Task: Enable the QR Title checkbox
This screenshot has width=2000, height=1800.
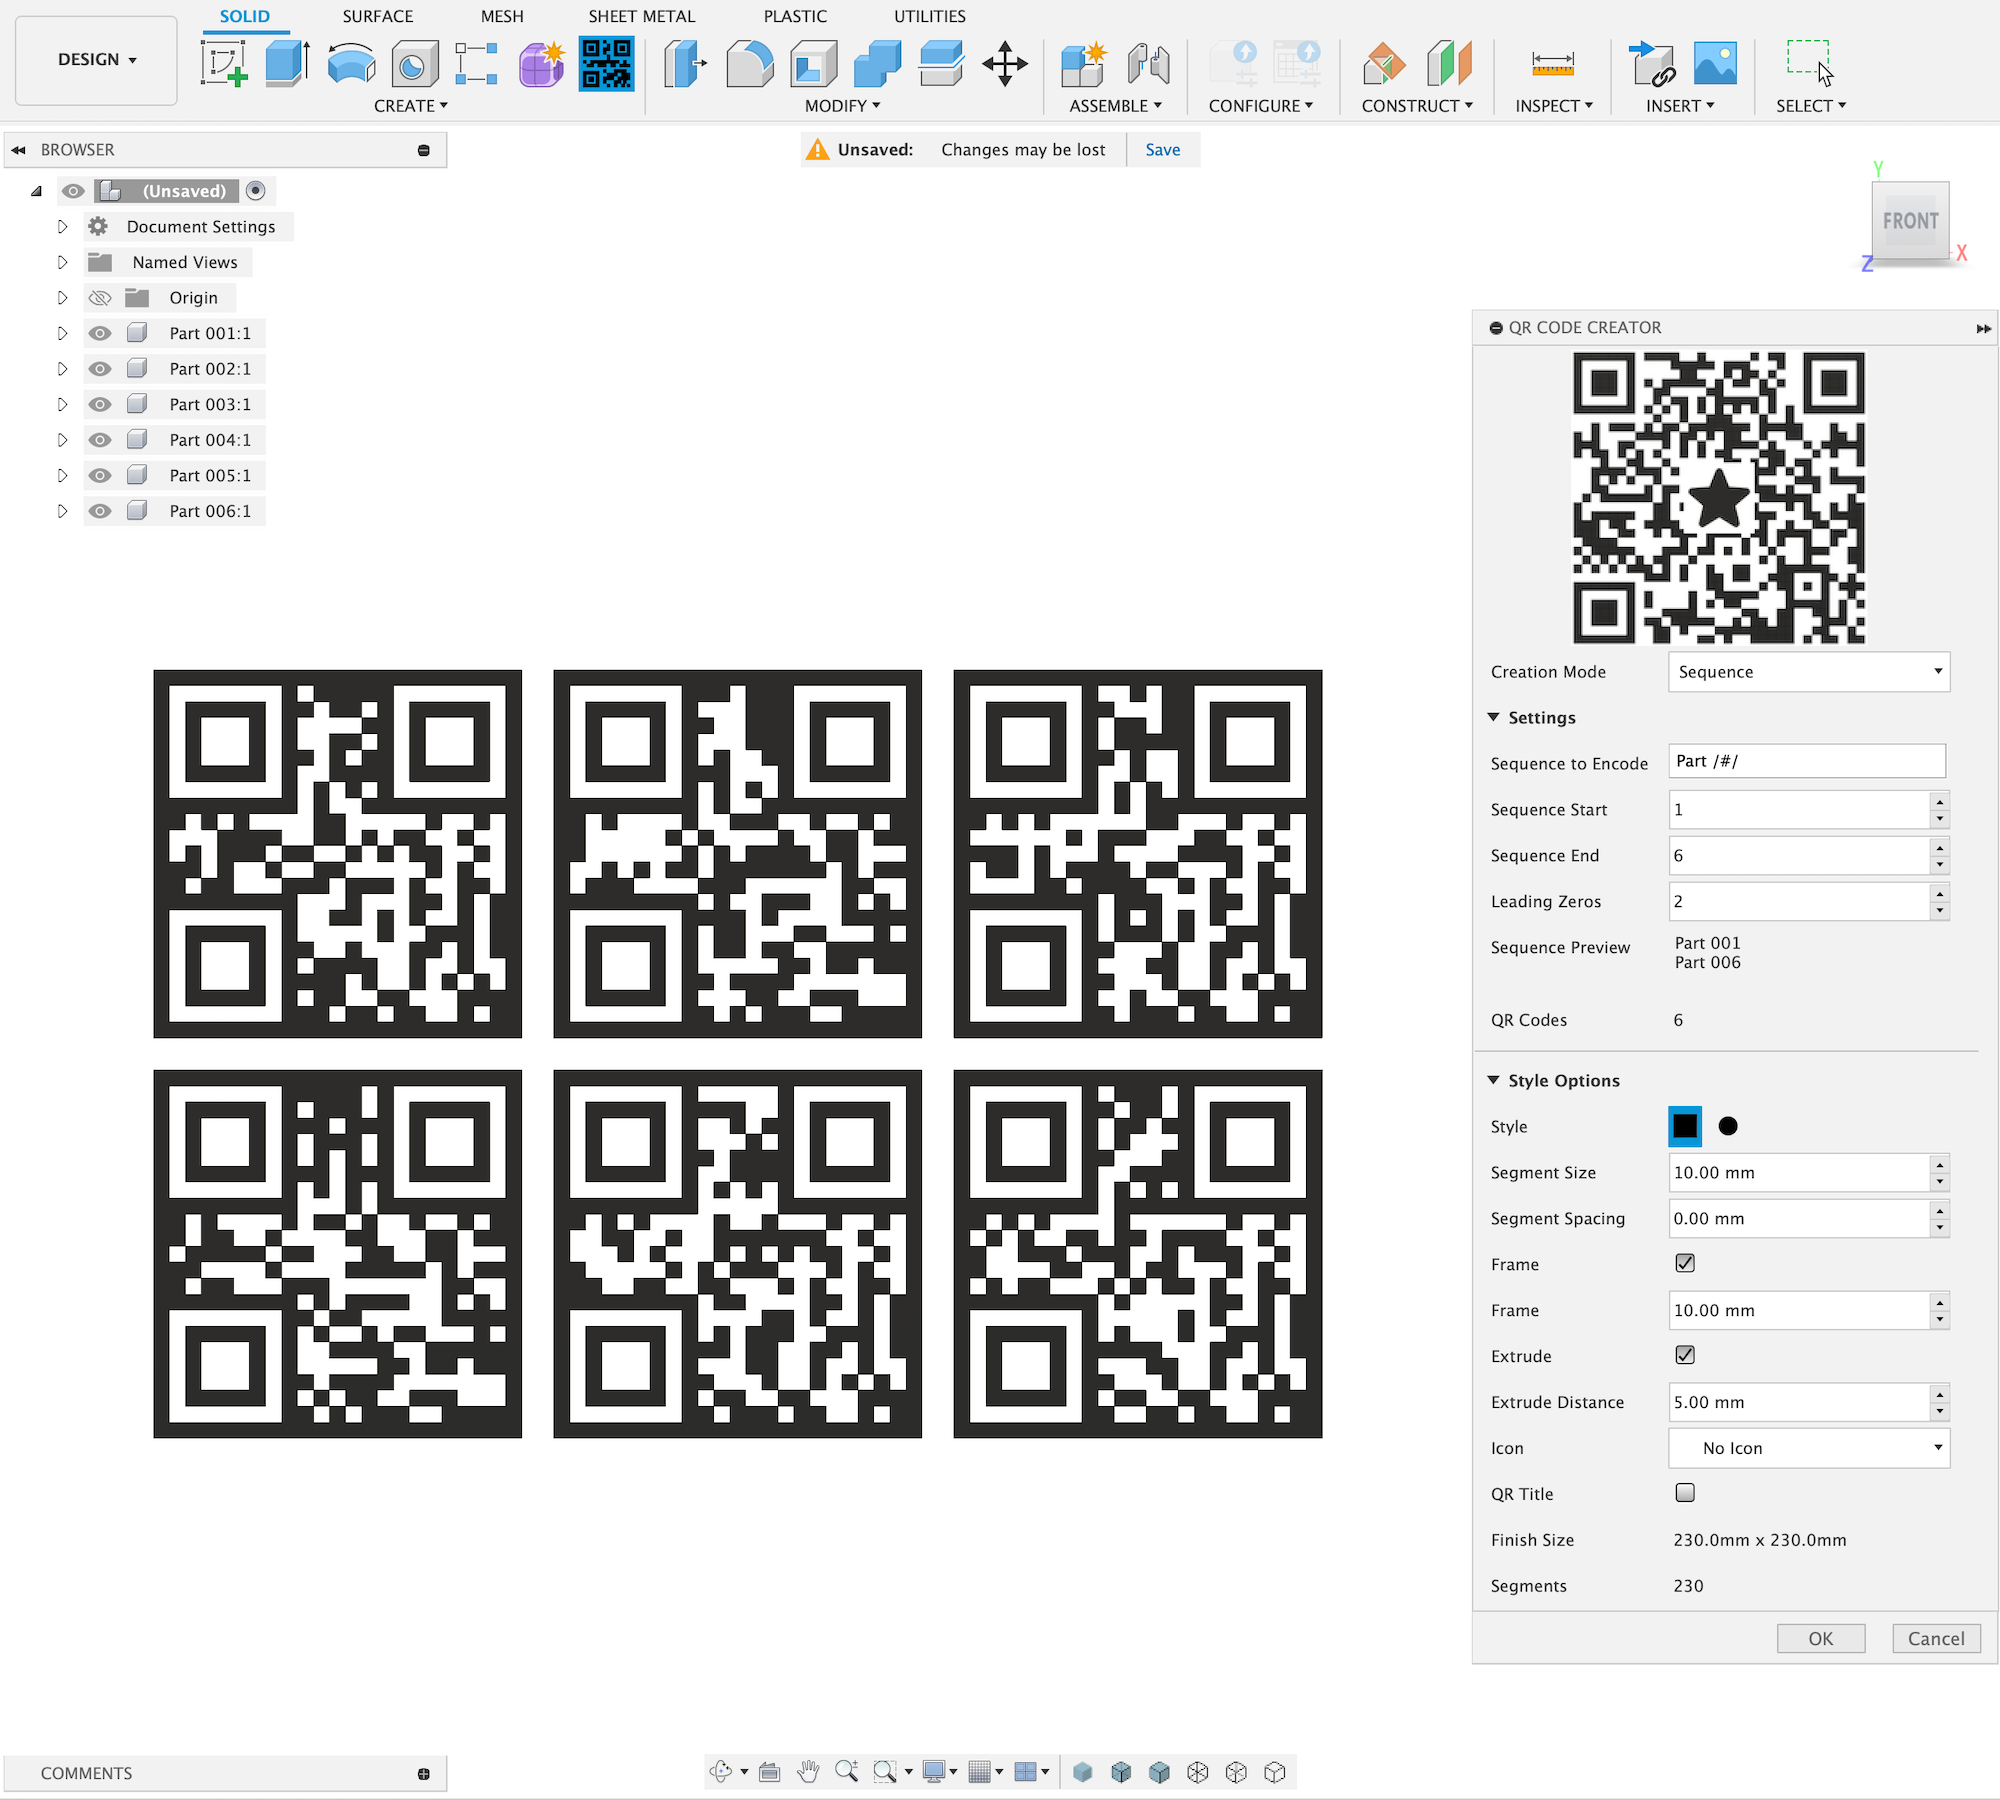Action: pyautogui.click(x=1685, y=1493)
